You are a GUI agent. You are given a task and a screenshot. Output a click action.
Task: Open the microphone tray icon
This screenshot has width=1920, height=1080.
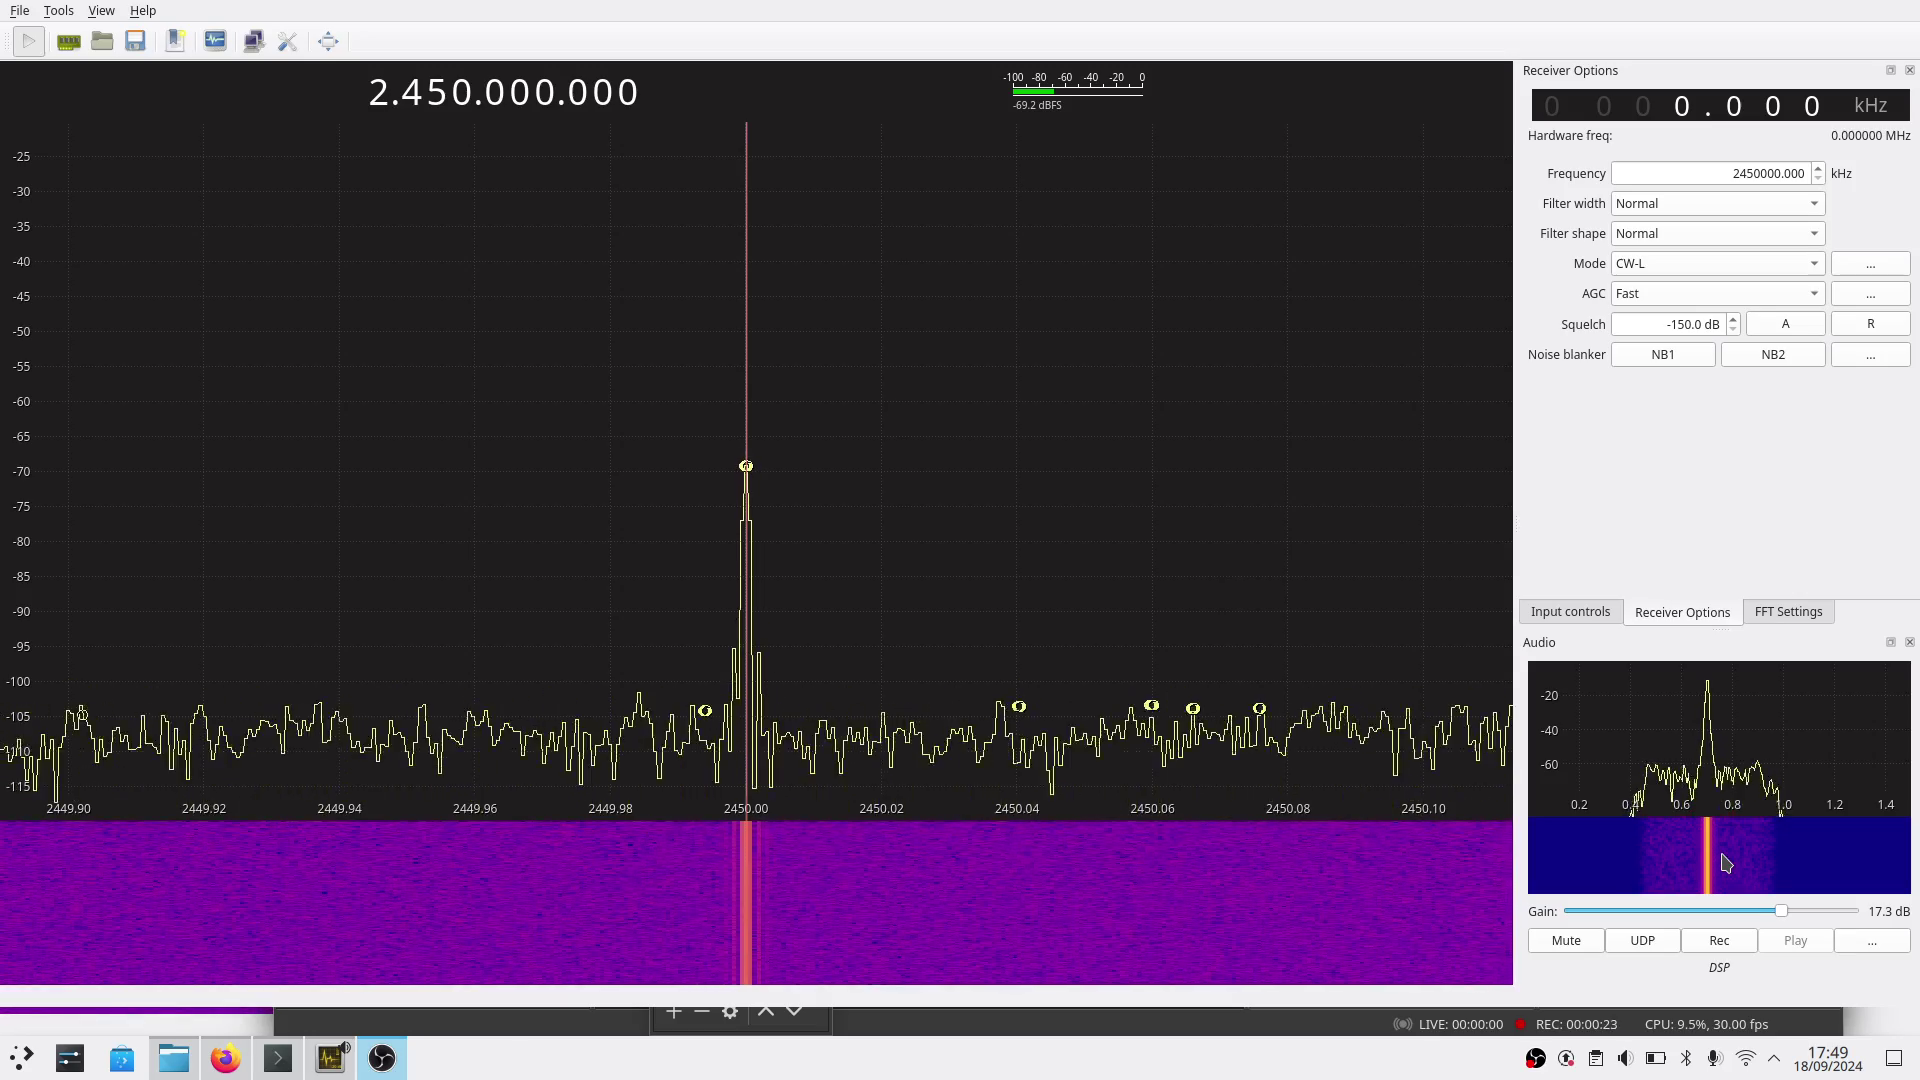1714,1058
